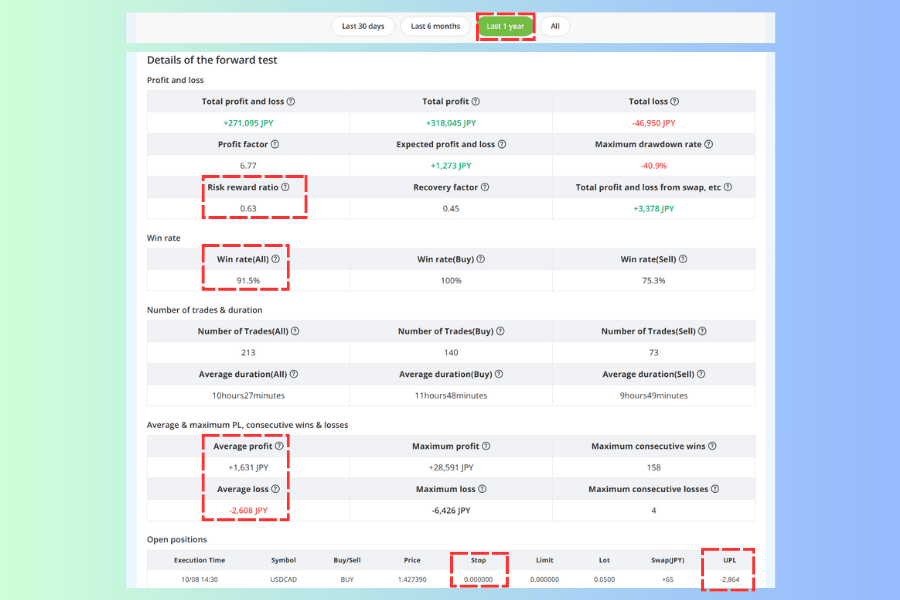900x600 pixels.
Task: Click help icon for Maximum consecutive wins
Action: tap(712, 446)
